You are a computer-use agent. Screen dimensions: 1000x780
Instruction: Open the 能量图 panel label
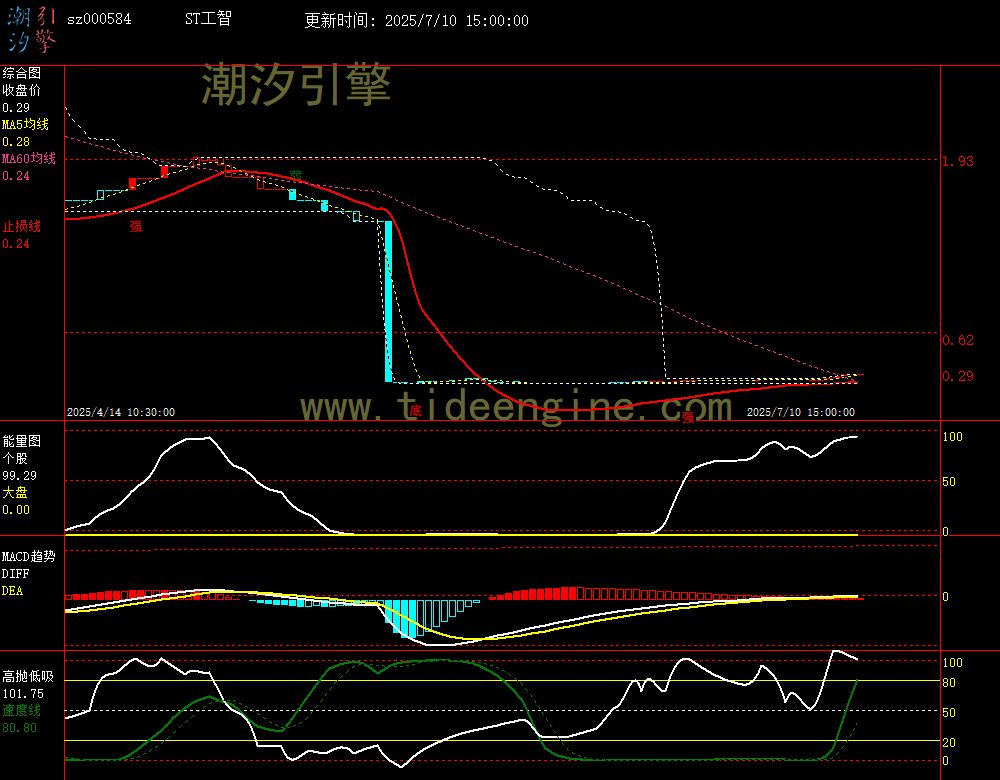pos(21,440)
